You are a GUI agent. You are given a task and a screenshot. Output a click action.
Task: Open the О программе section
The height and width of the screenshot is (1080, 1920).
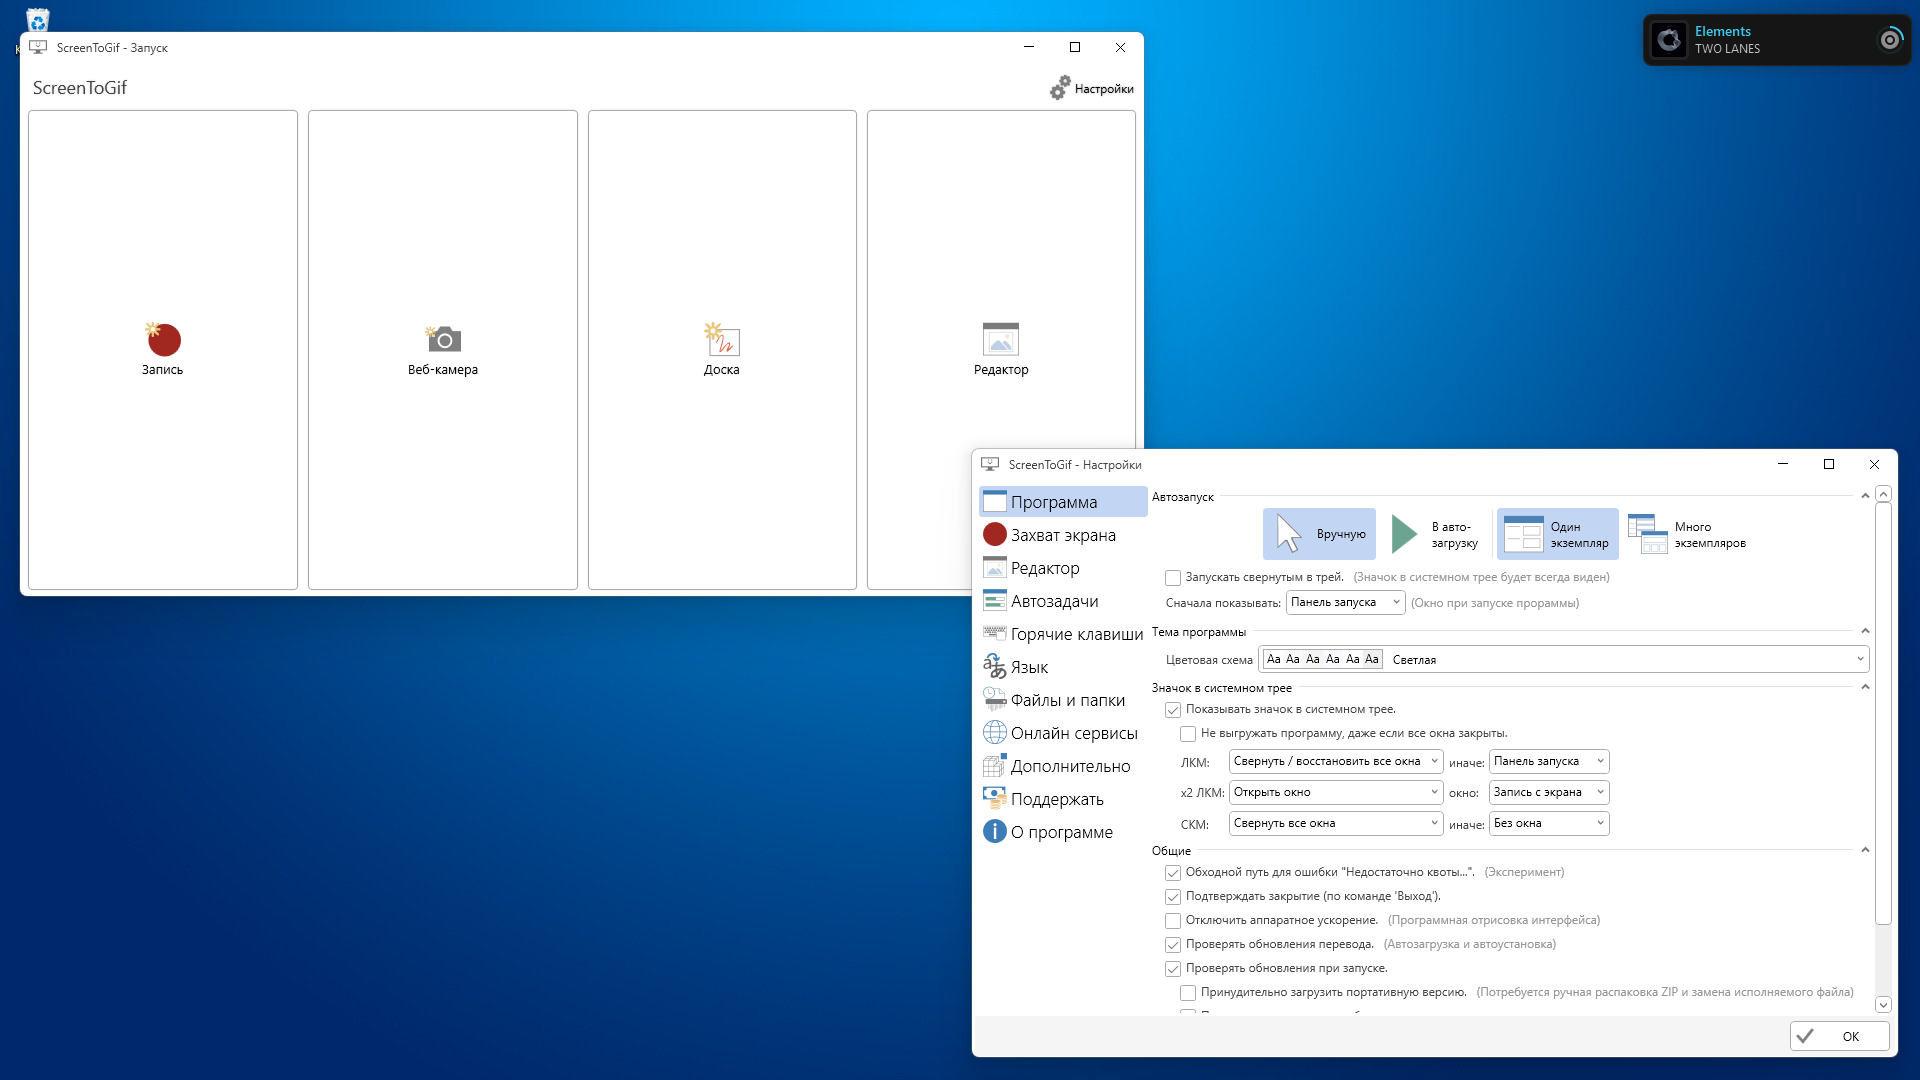[x=1060, y=832]
